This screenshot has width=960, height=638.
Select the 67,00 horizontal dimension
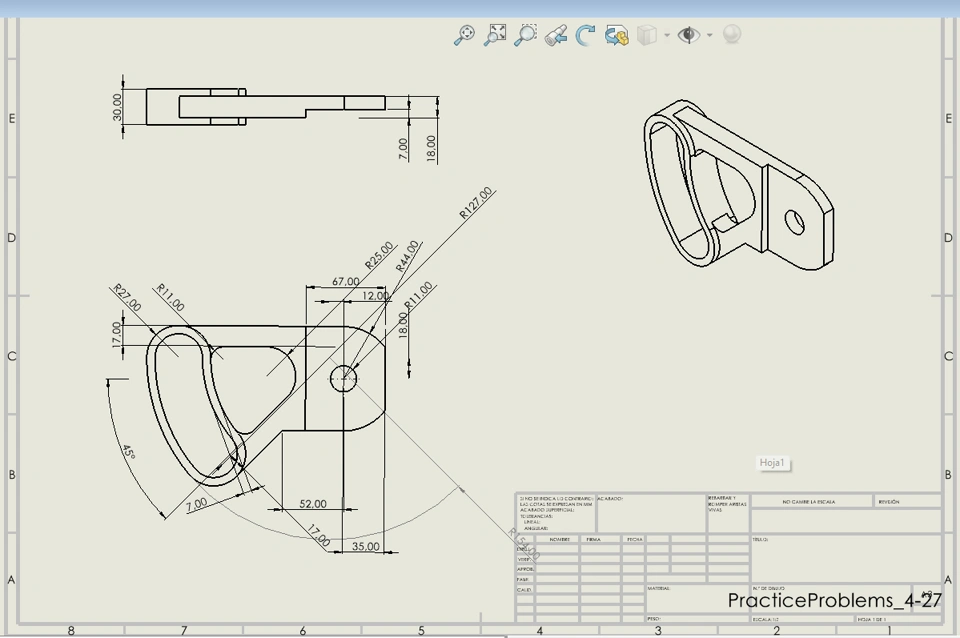(346, 282)
